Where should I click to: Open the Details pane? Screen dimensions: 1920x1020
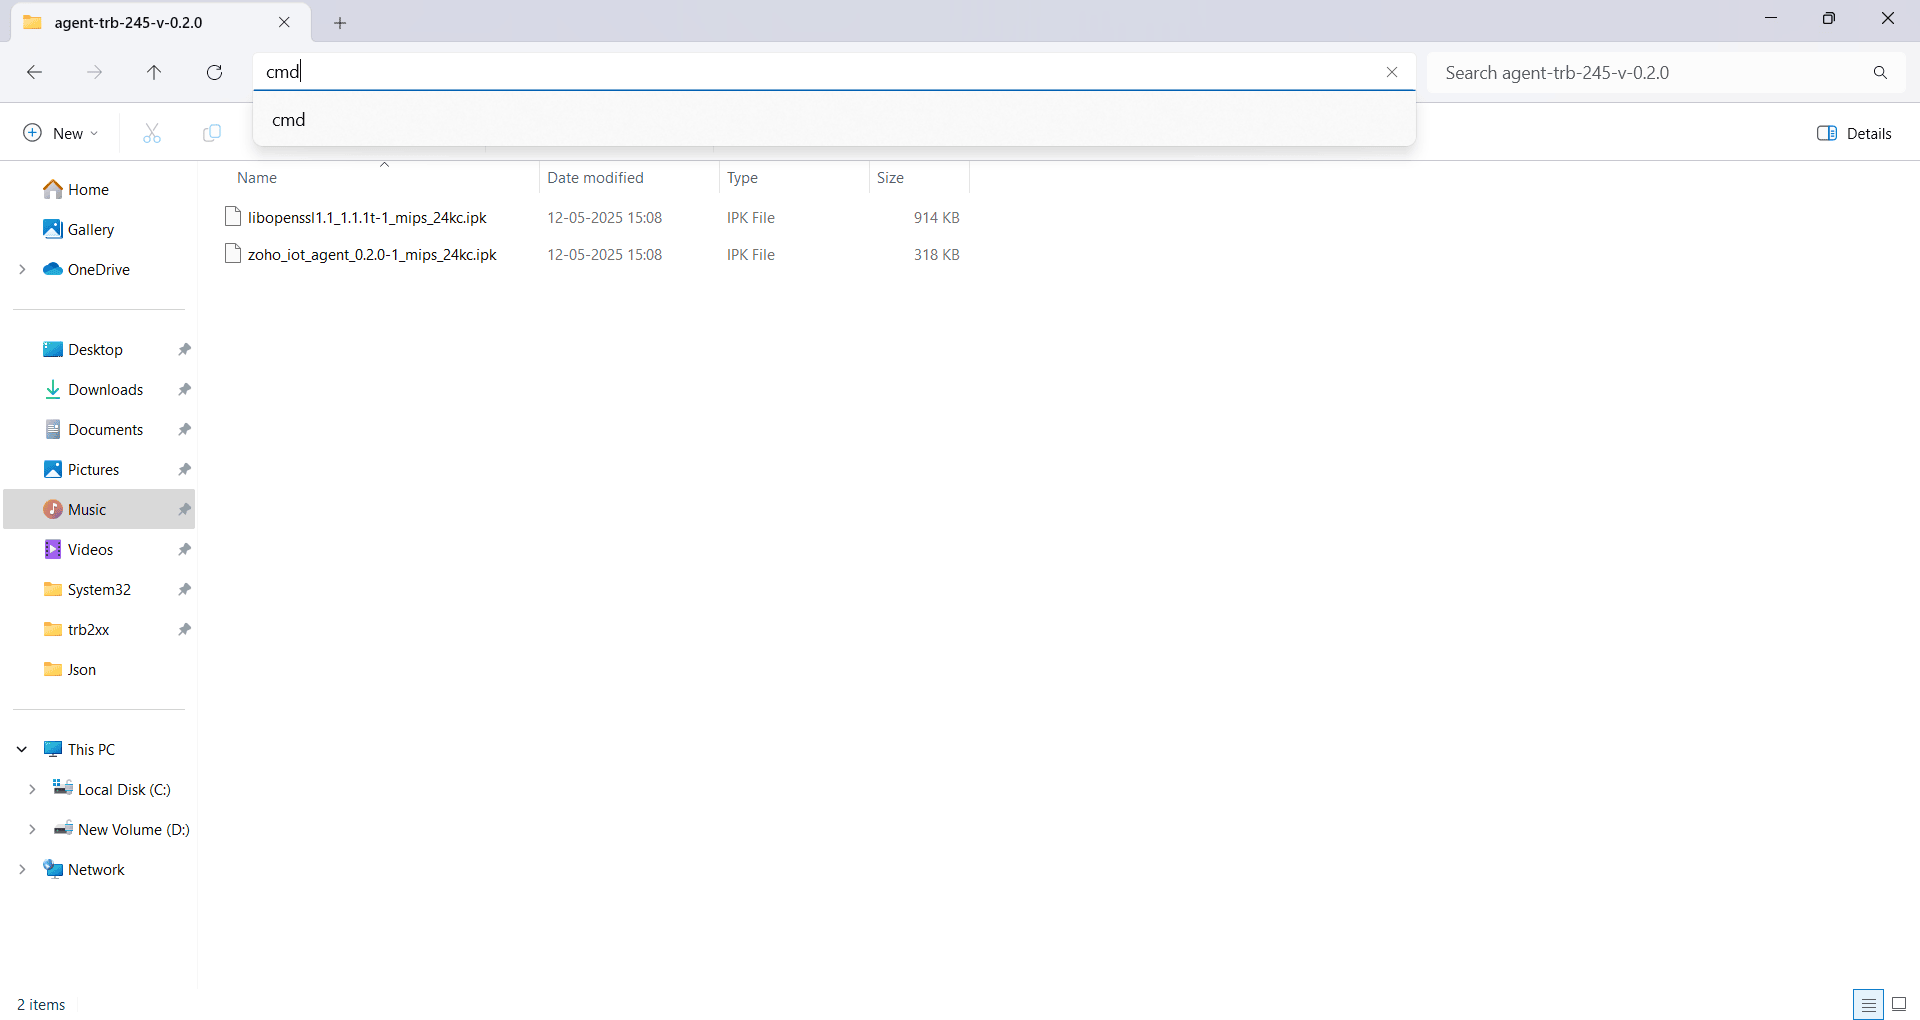click(x=1854, y=133)
